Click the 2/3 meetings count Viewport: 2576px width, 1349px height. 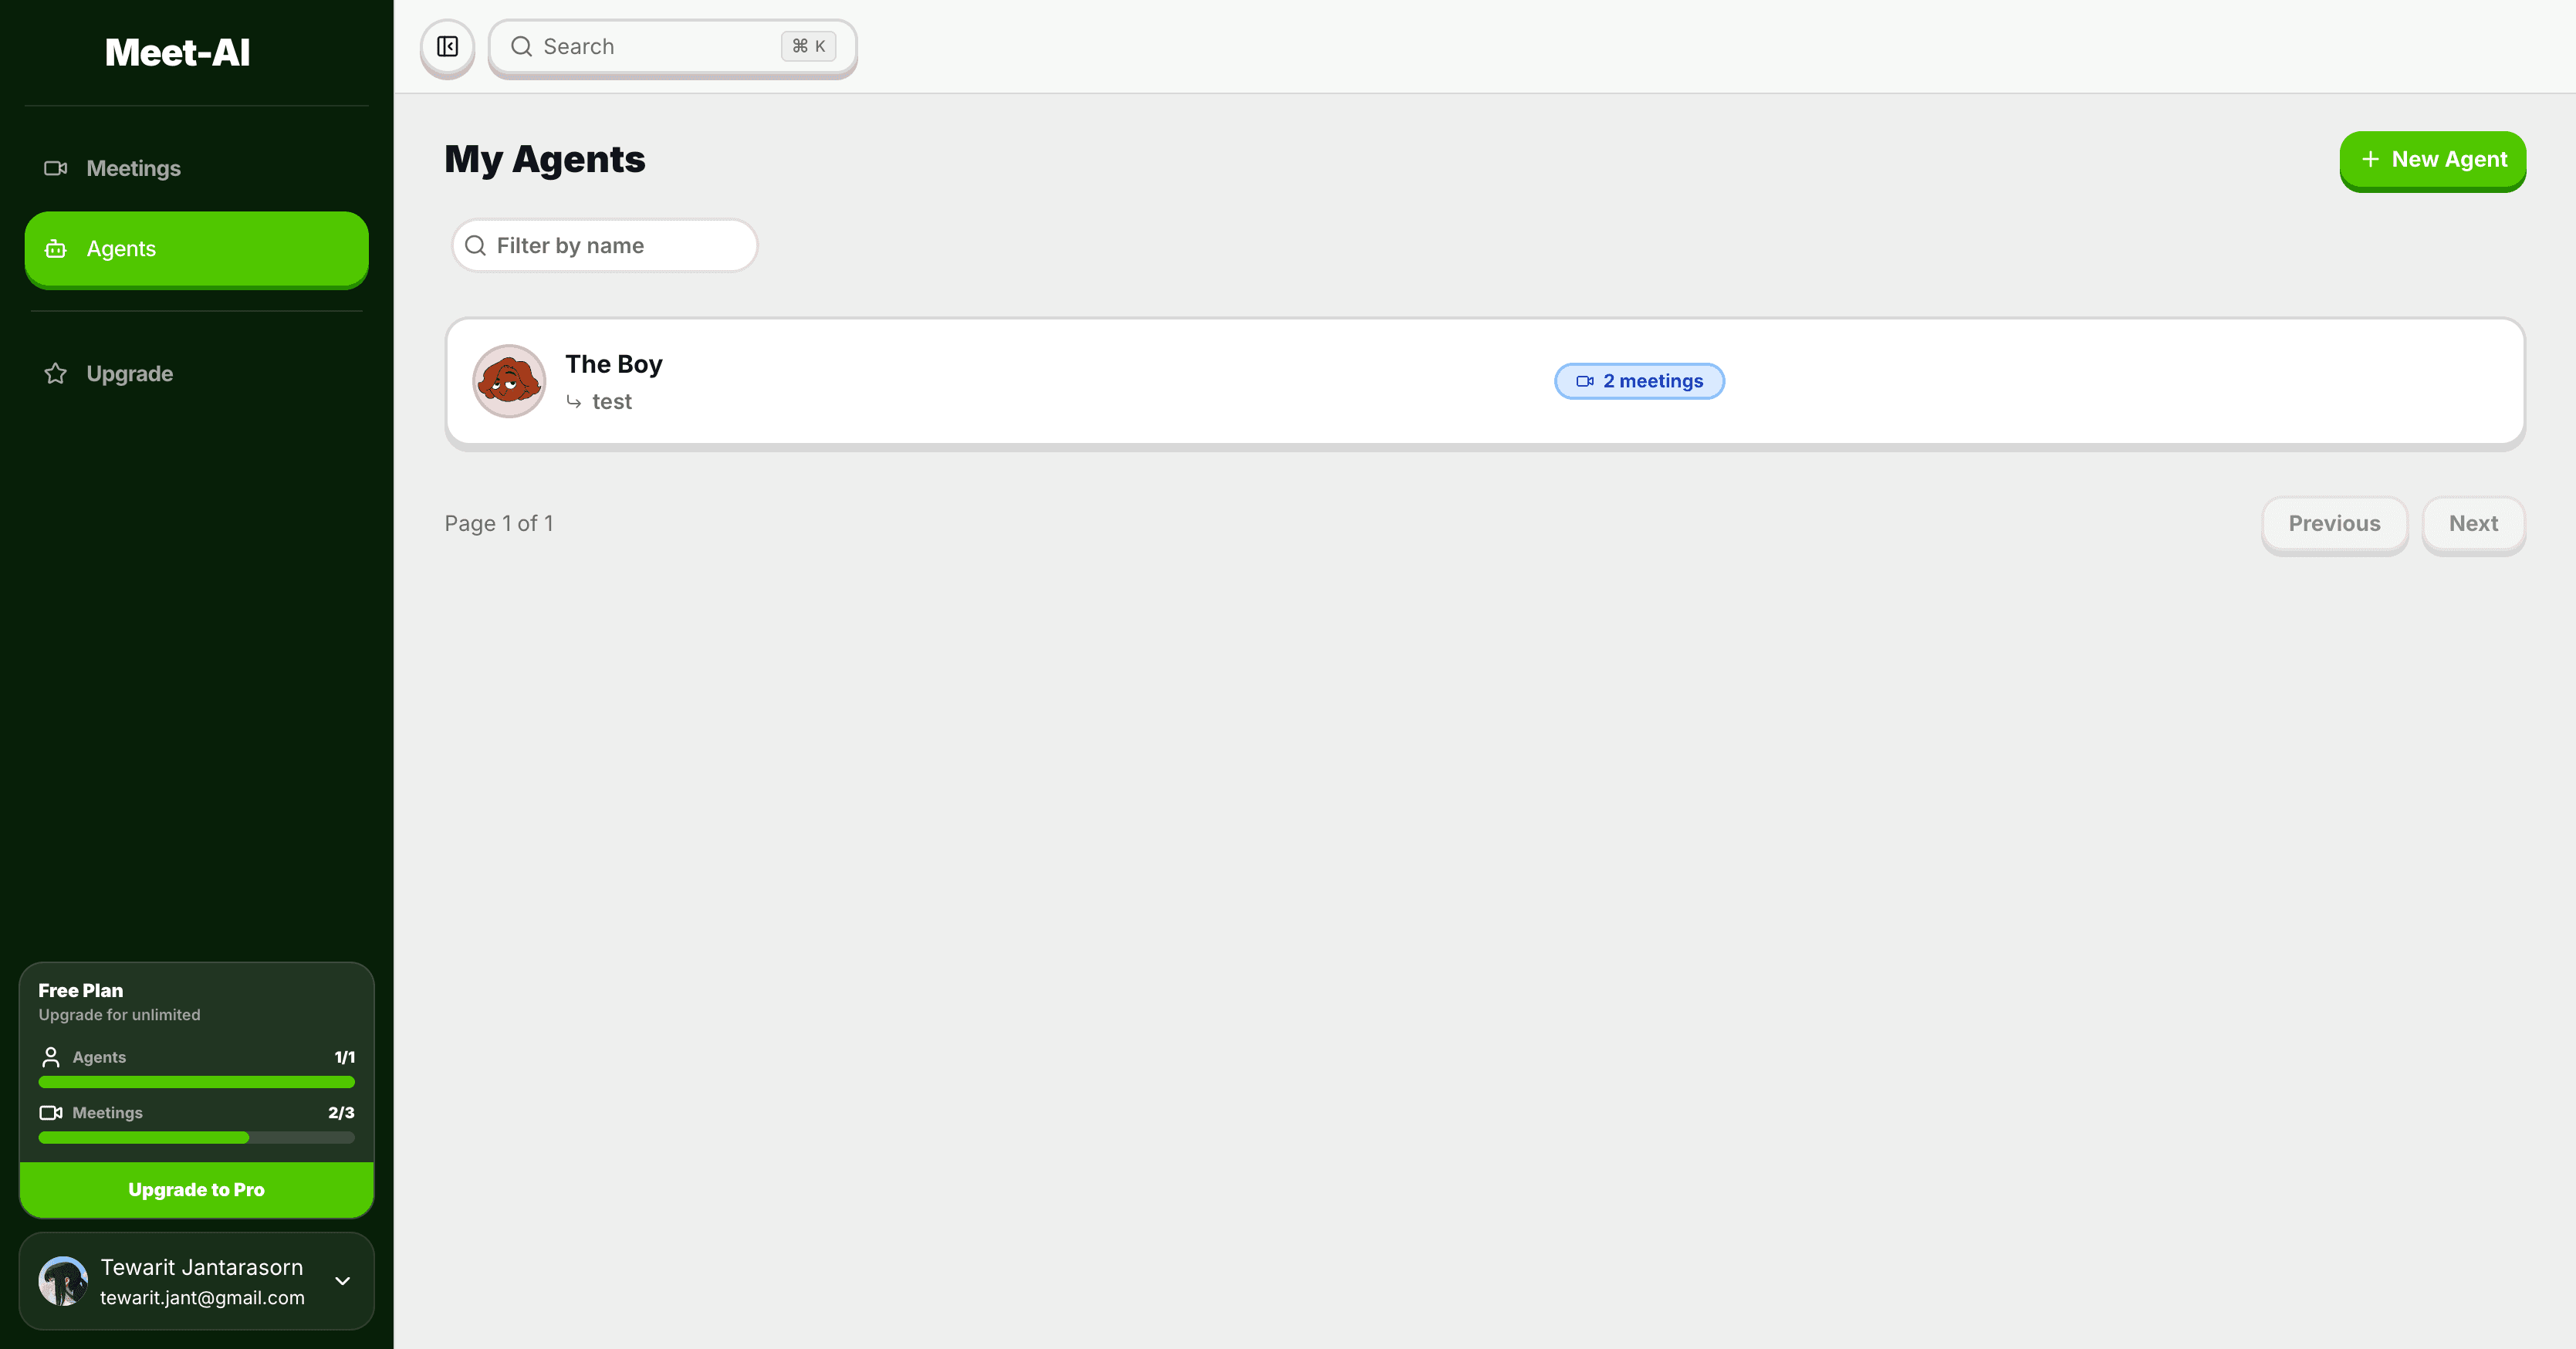(341, 1113)
